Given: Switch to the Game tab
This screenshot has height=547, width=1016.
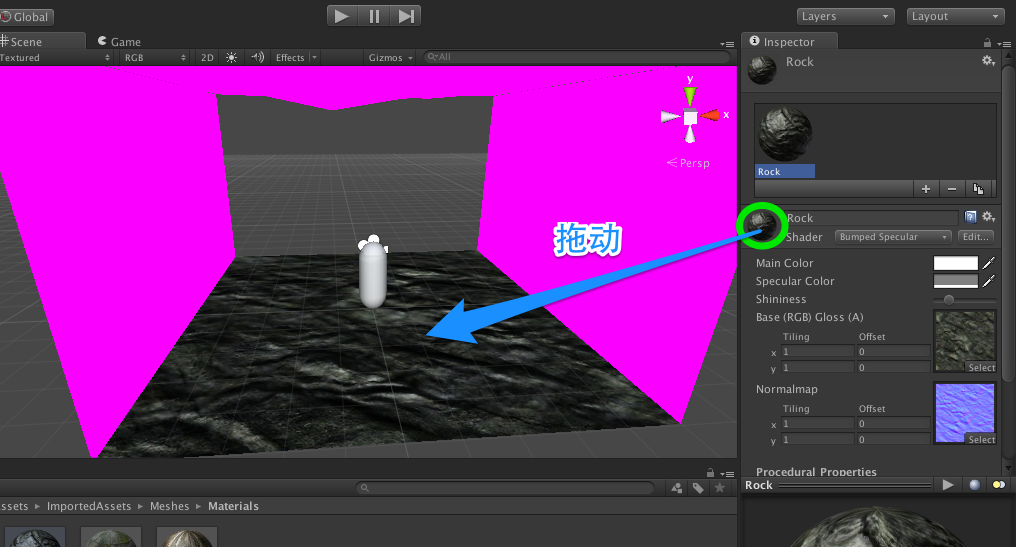Looking at the screenshot, I should (119, 41).
